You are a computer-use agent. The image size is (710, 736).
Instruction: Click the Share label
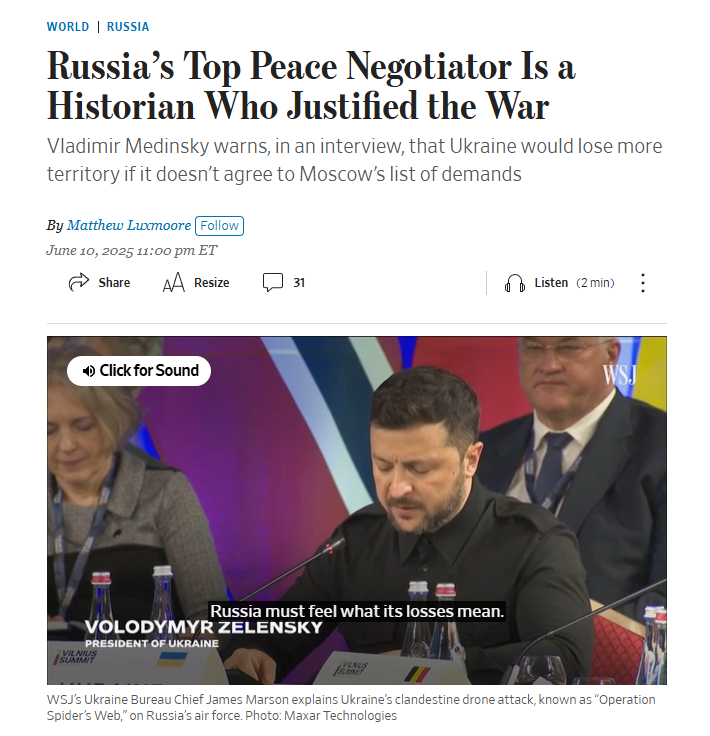tap(114, 283)
